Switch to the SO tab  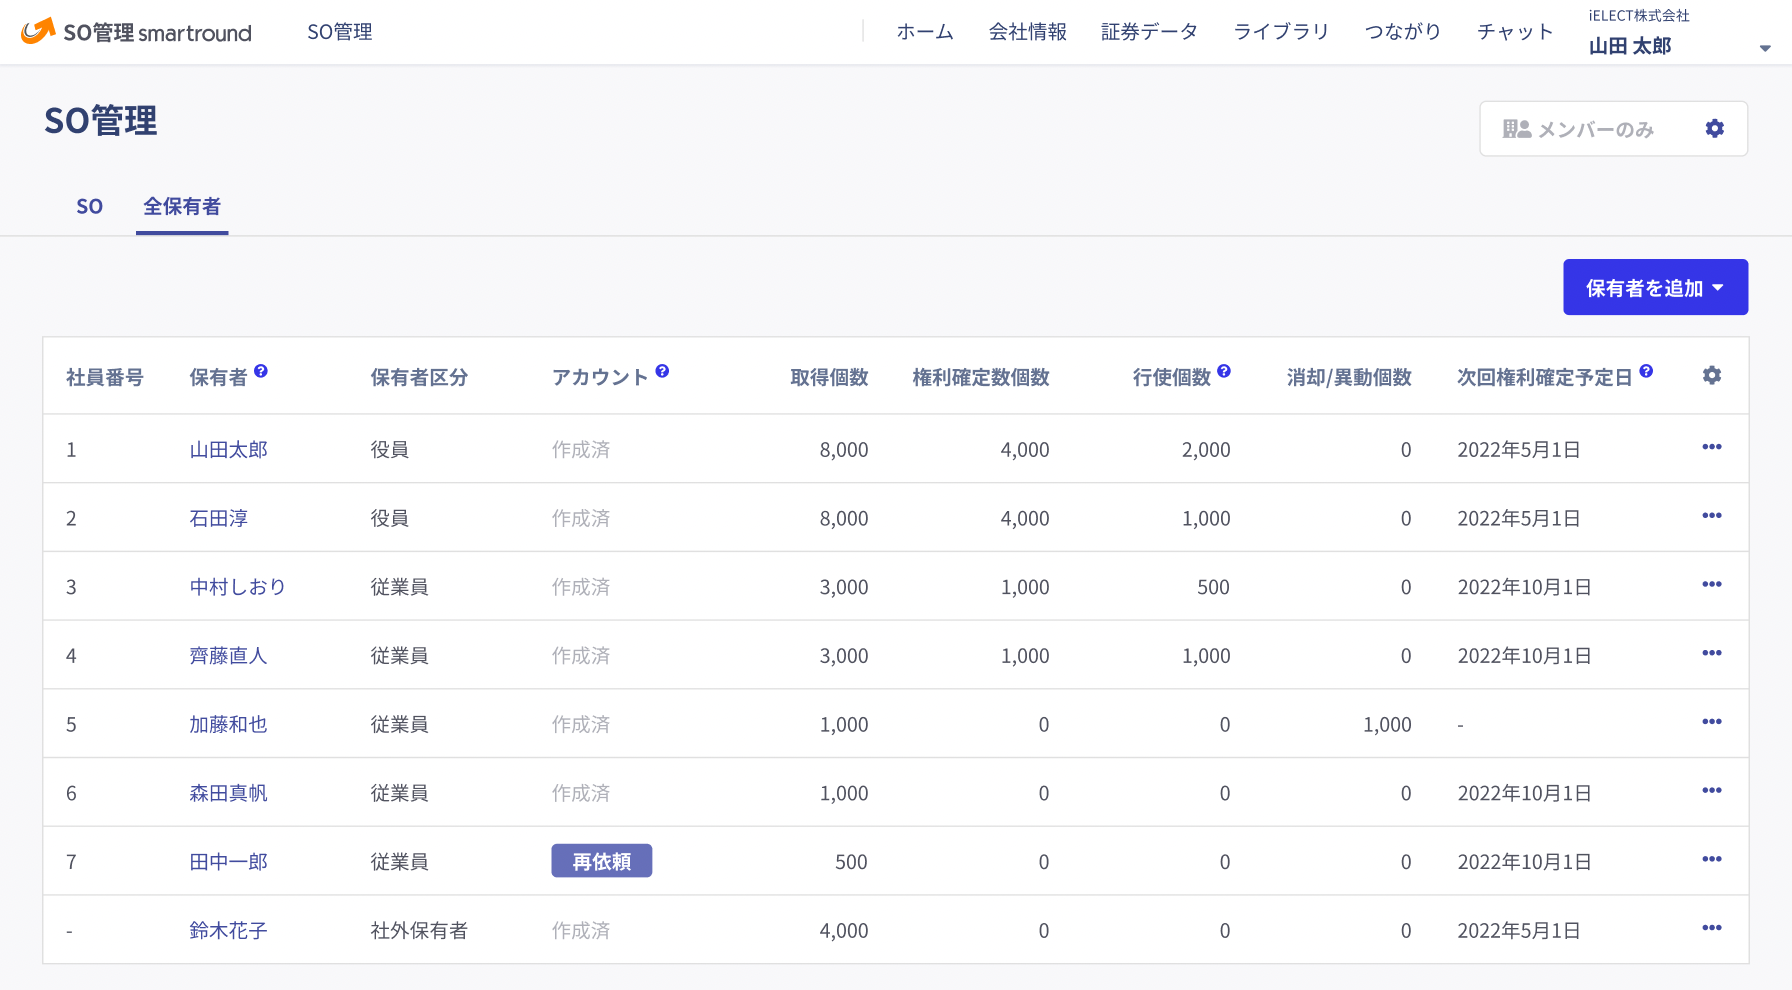tap(90, 207)
